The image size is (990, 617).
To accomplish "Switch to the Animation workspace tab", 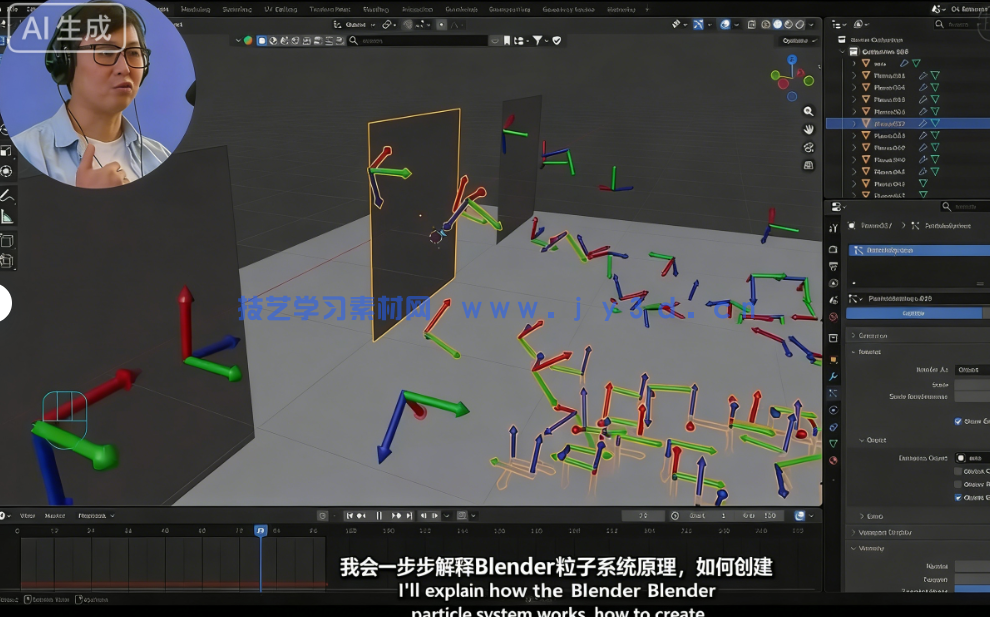I will [x=418, y=8].
